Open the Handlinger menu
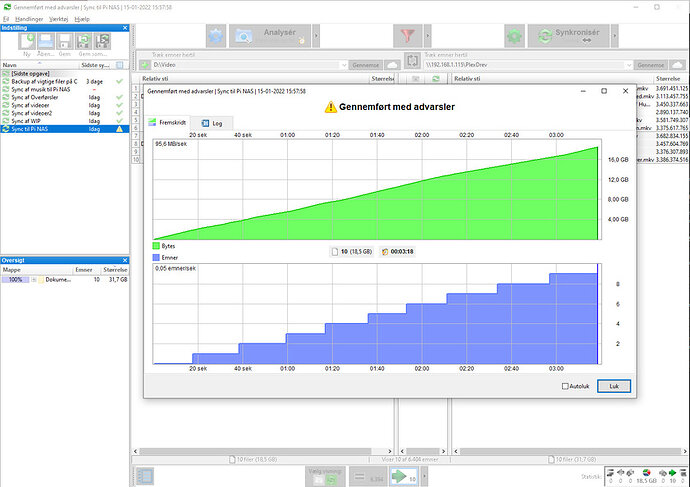The height and width of the screenshot is (487, 690). (x=29, y=19)
